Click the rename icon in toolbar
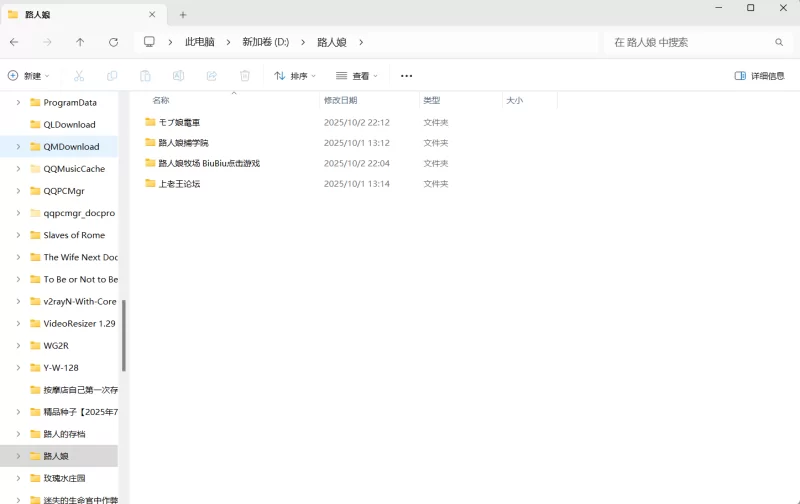This screenshot has height=504, width=800. click(179, 76)
